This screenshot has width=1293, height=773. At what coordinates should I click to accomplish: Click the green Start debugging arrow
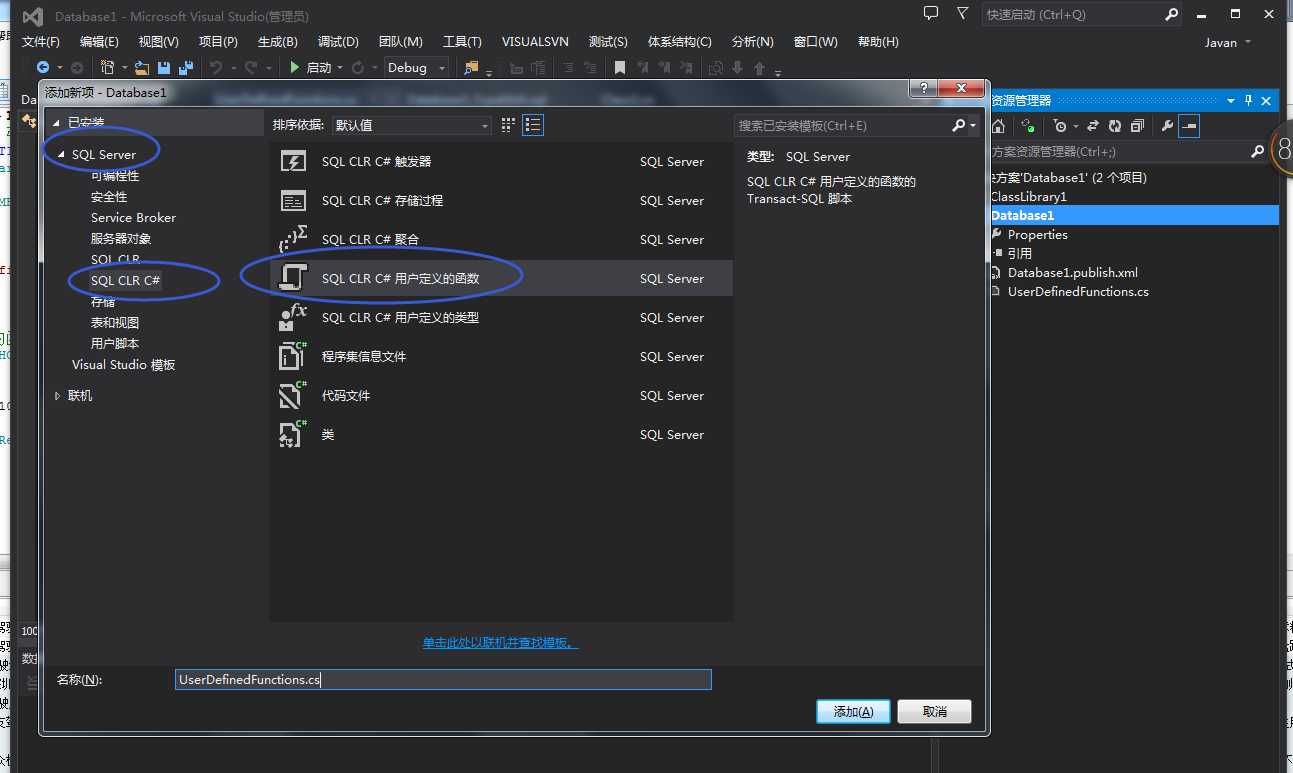click(x=295, y=68)
